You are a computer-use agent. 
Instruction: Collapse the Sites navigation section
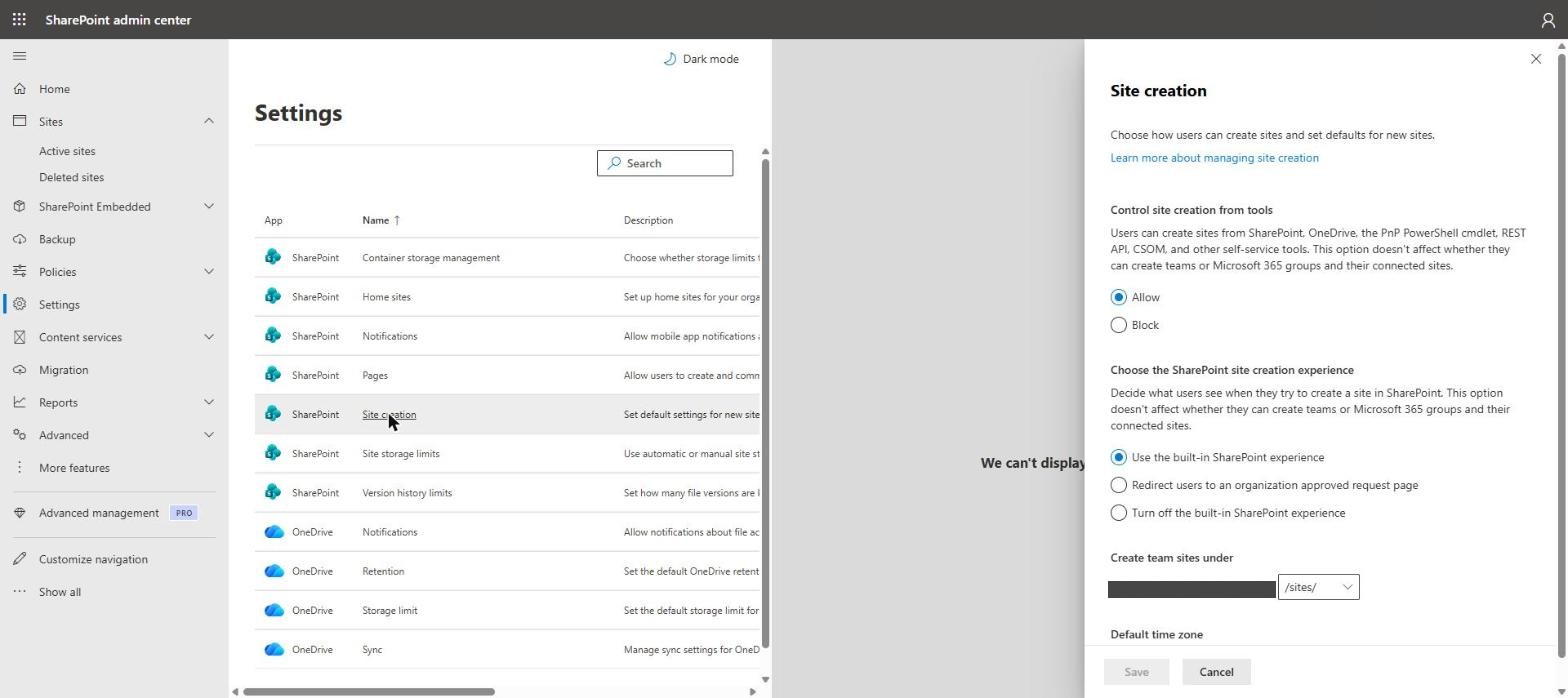click(208, 121)
